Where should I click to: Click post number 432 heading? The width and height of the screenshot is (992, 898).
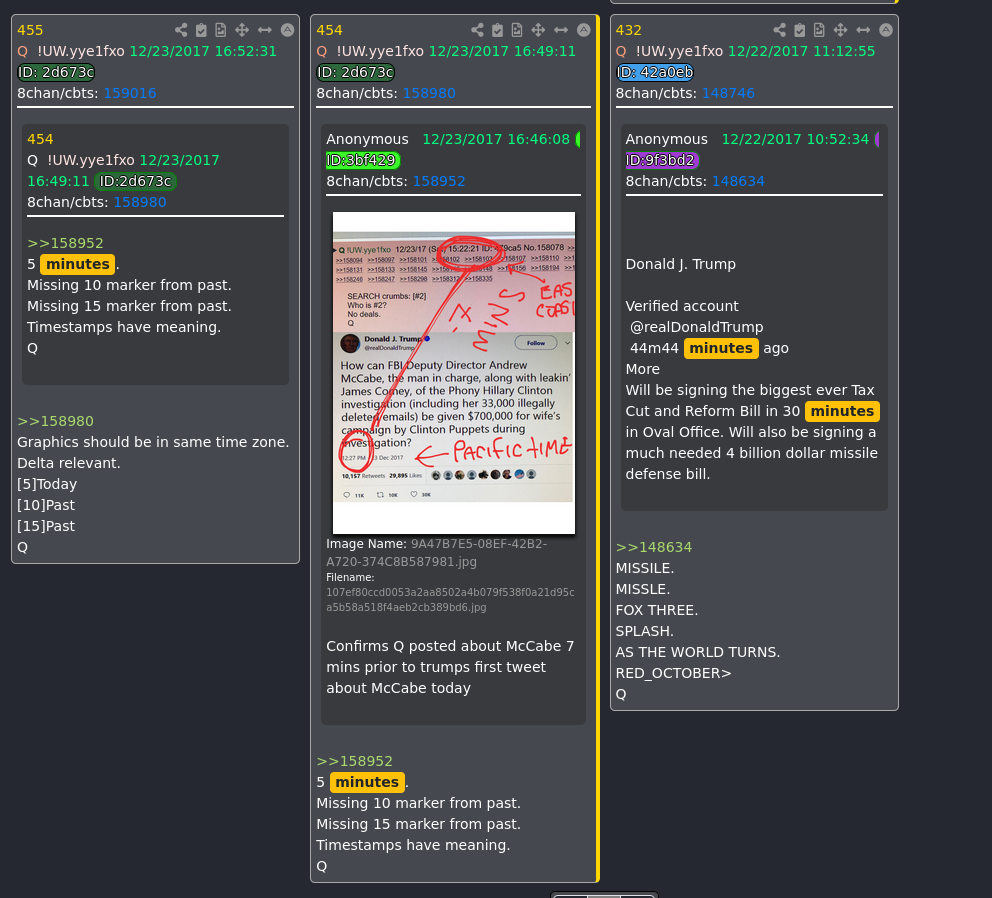point(629,30)
